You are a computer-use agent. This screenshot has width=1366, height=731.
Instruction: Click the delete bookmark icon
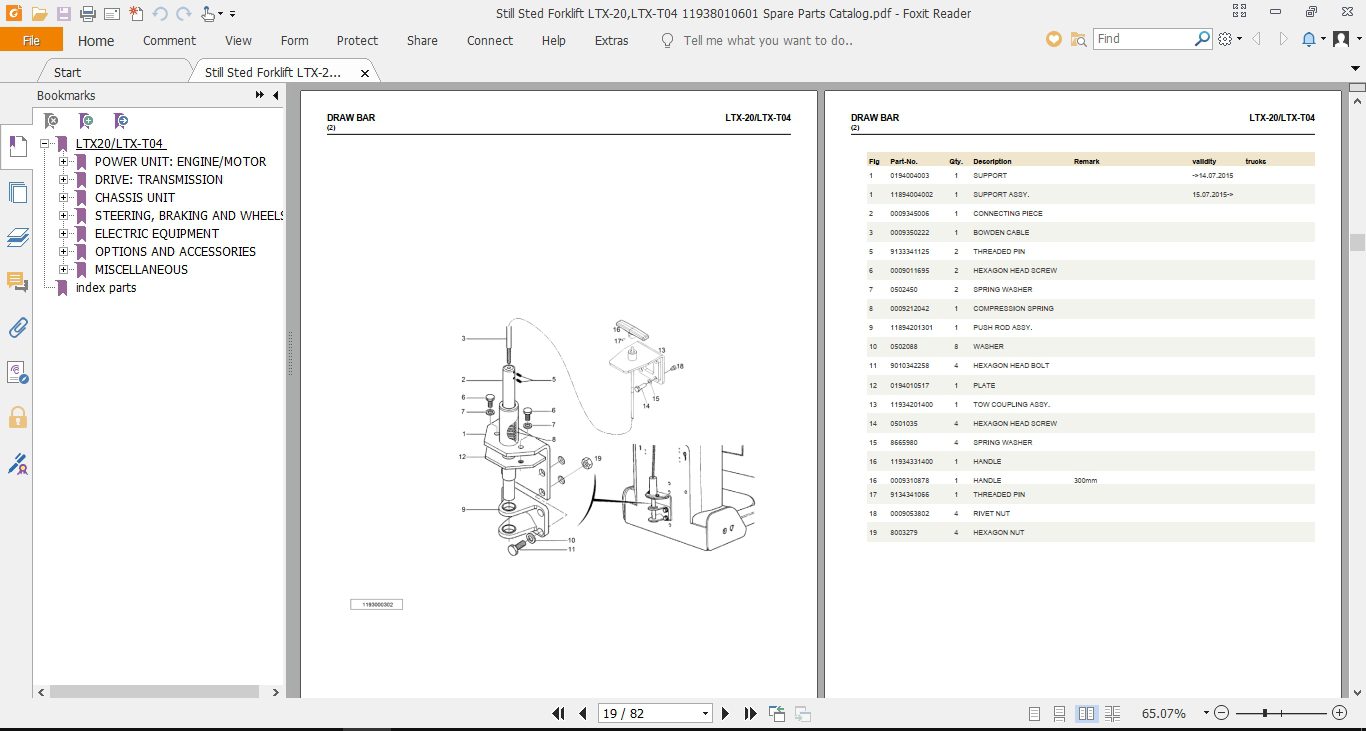click(52, 121)
